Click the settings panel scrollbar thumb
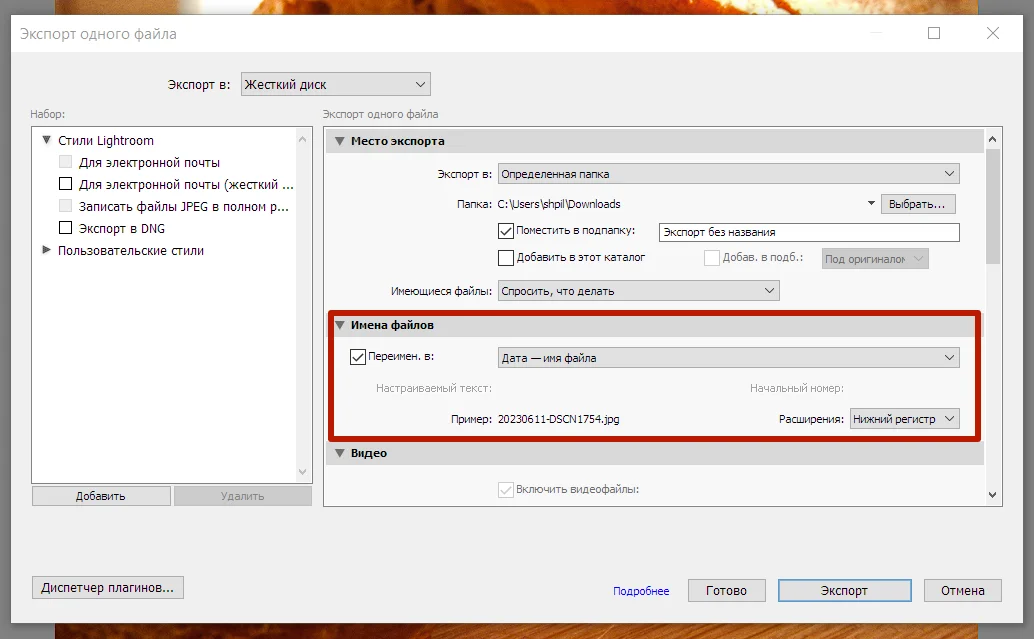The image size is (1034, 639). coord(992,206)
